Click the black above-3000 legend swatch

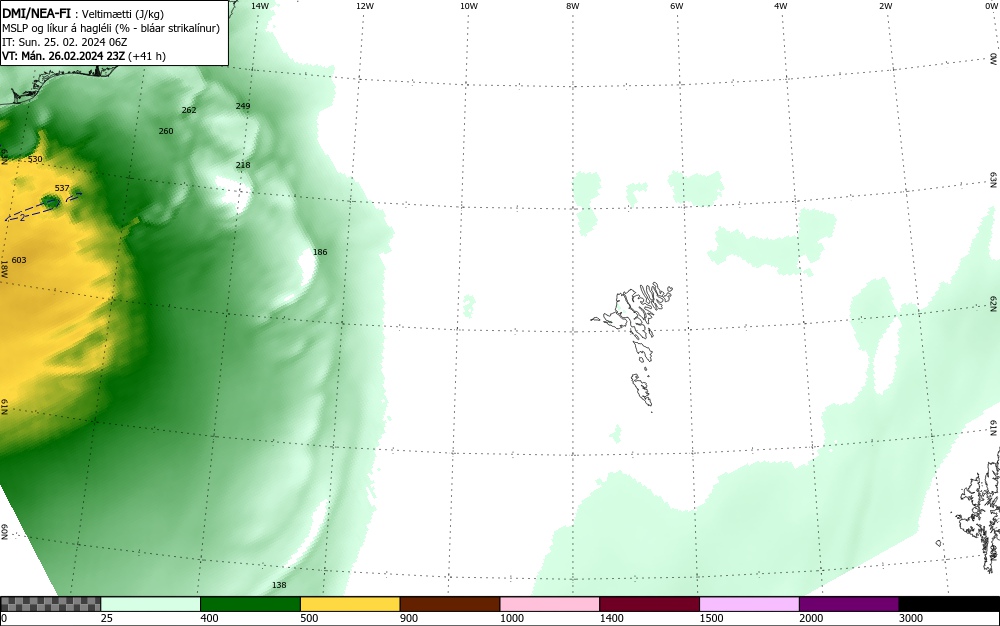click(x=949, y=604)
